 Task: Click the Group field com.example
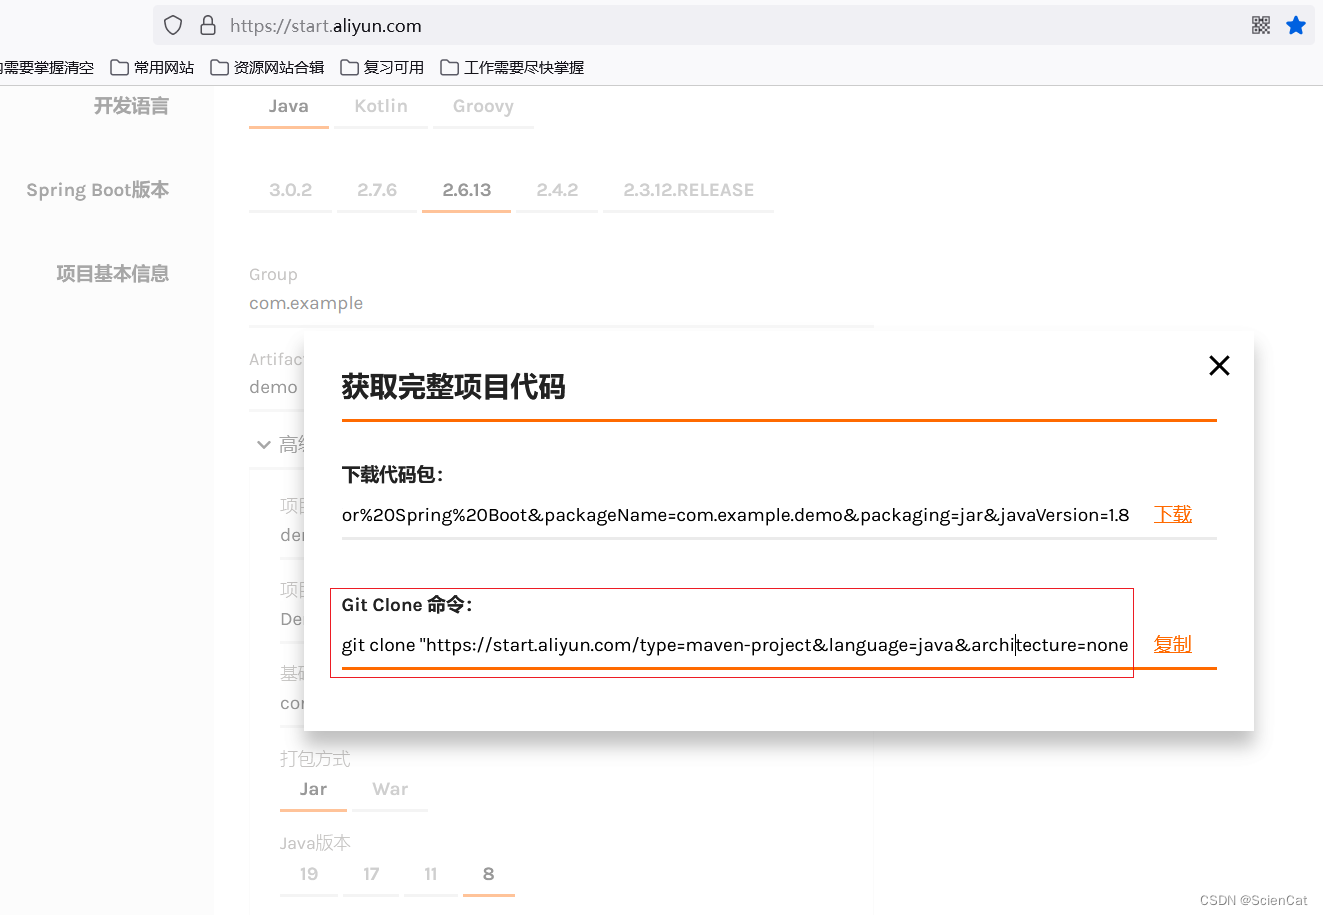coord(561,303)
